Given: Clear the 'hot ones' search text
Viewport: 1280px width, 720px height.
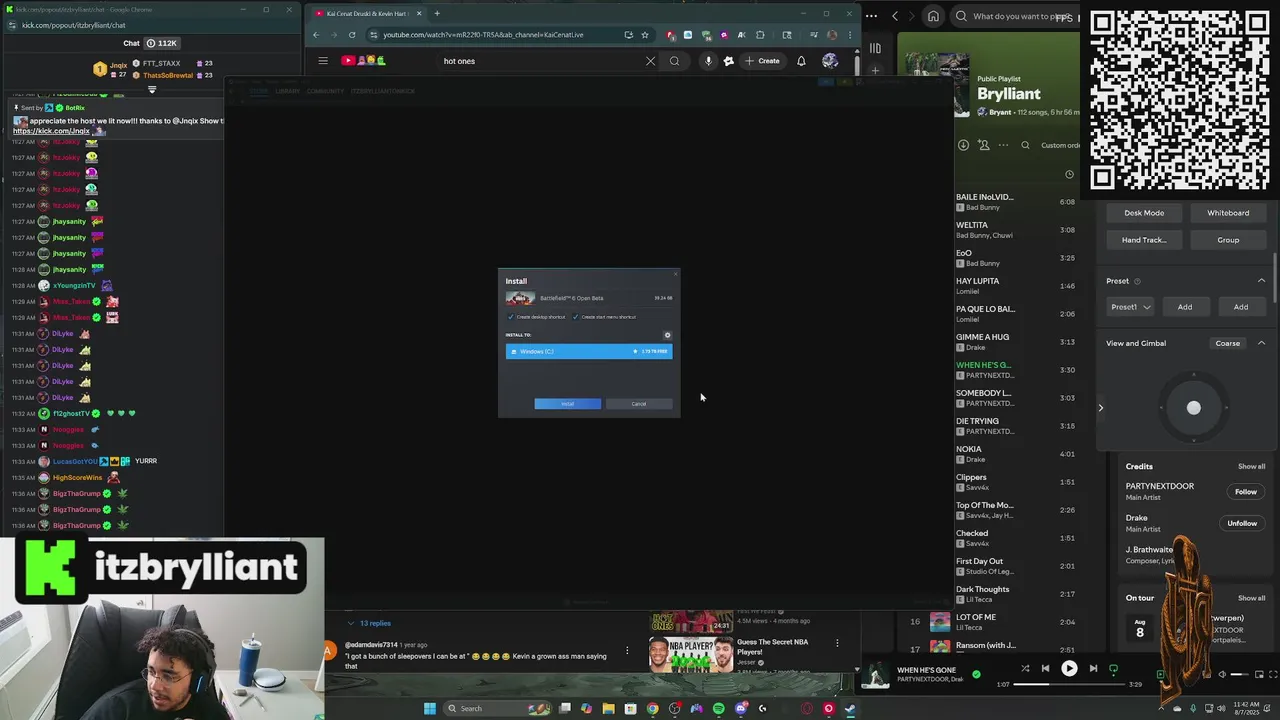Looking at the screenshot, I should pos(650,61).
